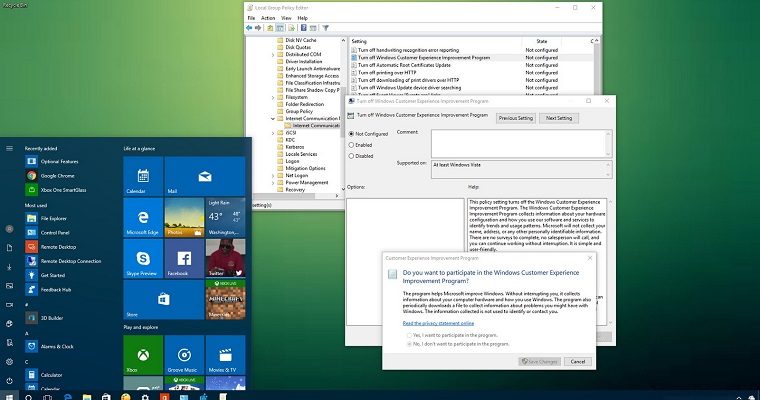Open the Movies & TV tile
The height and width of the screenshot is (400, 760).
[x=225, y=355]
